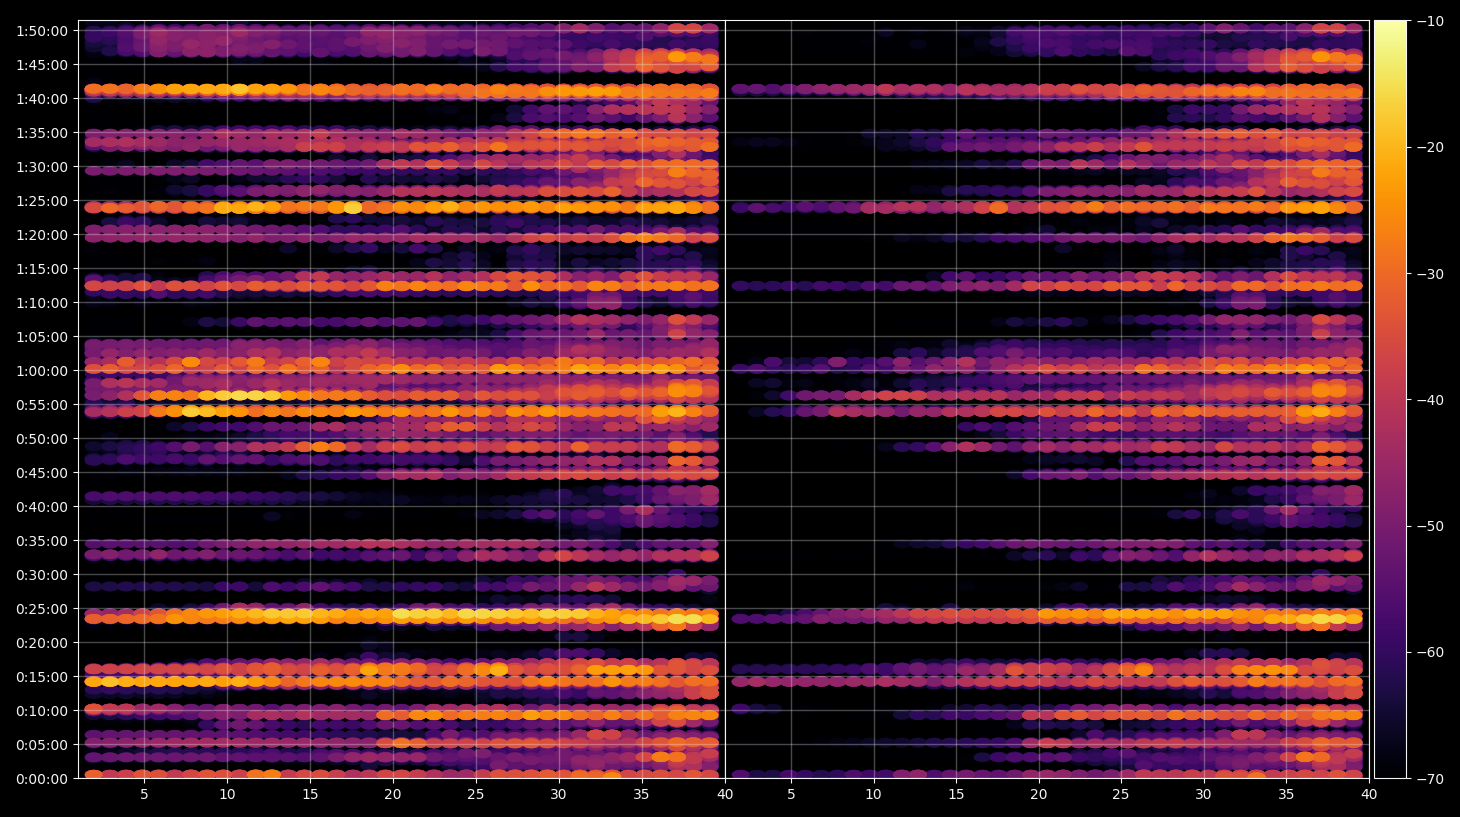
Task: Select the 0:05:00 y-axis tick label
Action: click(x=42, y=745)
